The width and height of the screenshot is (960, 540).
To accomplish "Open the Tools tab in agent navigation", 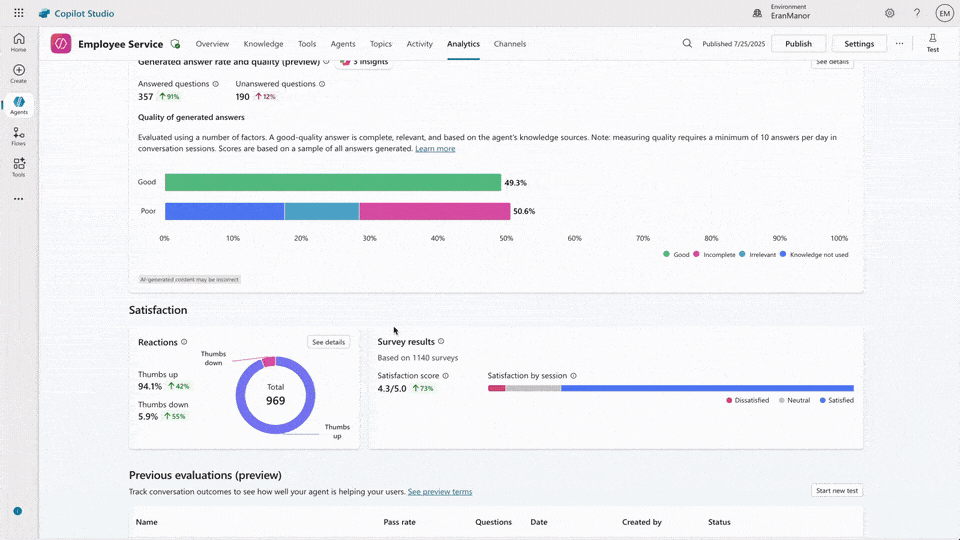I will click(307, 44).
